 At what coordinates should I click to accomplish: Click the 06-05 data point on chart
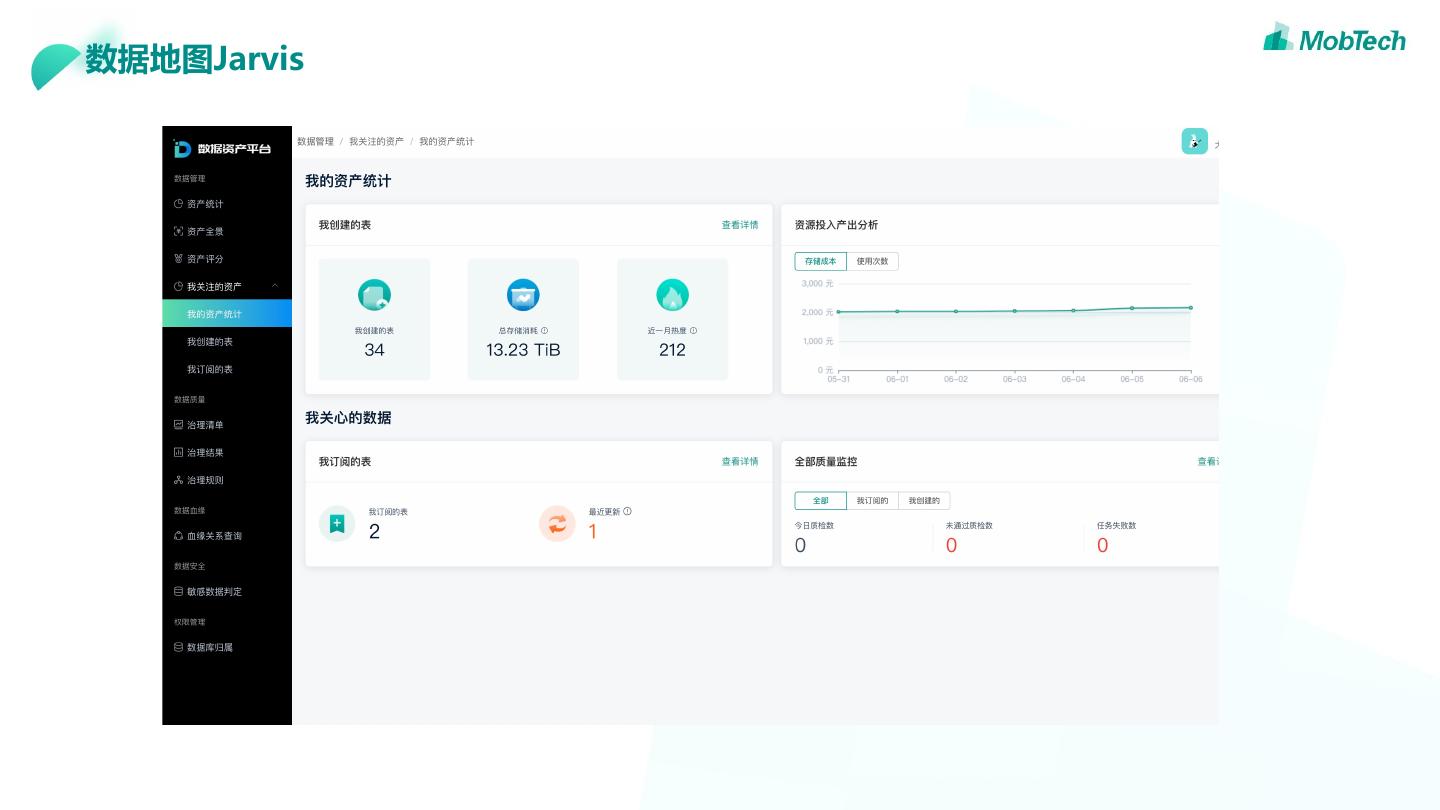tap(1132, 308)
